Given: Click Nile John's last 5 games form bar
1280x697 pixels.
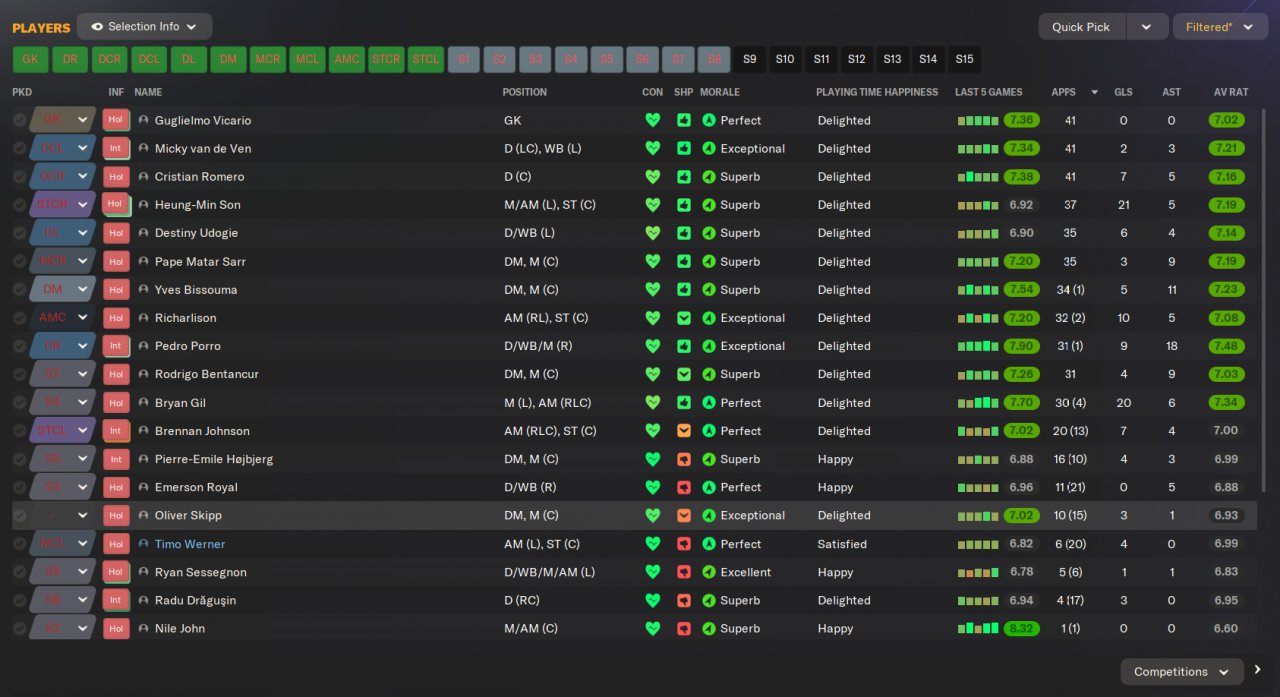Looking at the screenshot, I should point(978,629).
